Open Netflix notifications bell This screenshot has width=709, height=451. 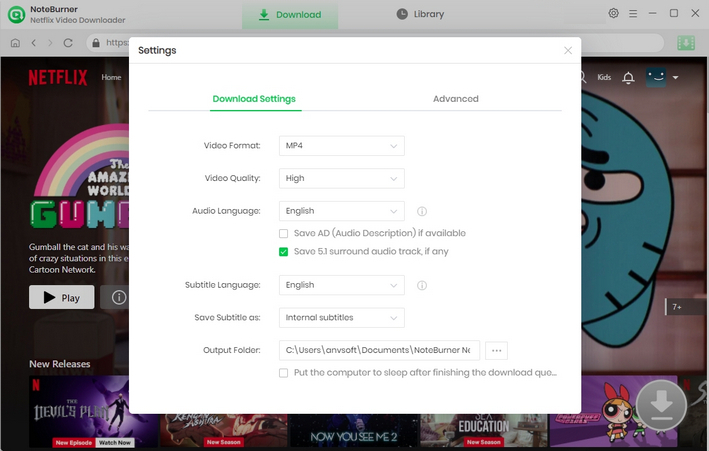click(628, 78)
